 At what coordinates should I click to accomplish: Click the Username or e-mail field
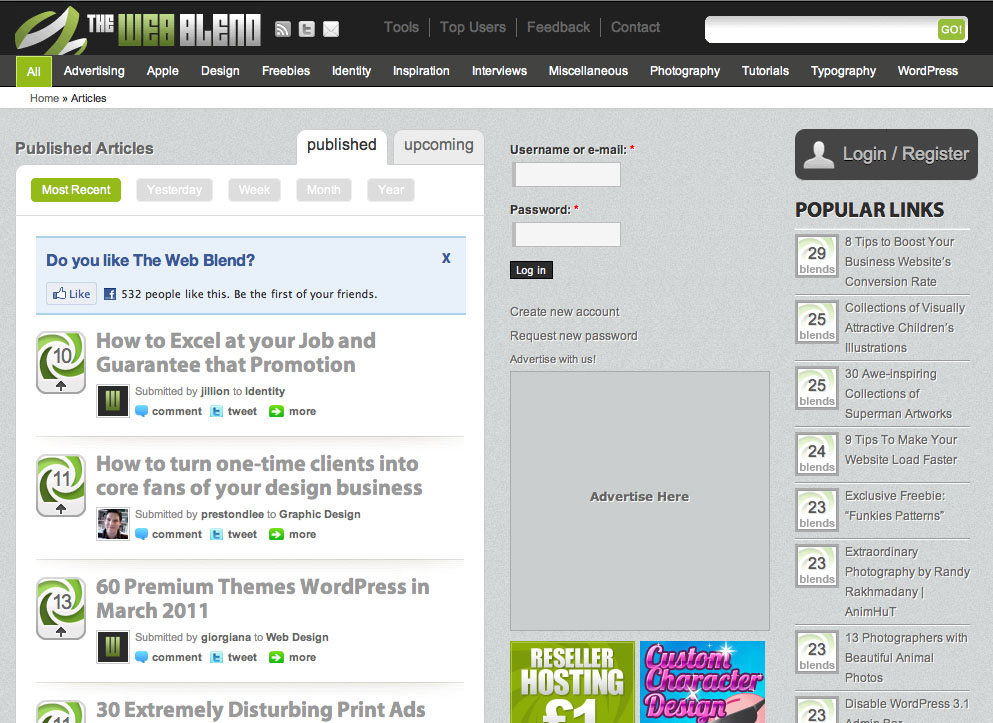[567, 175]
